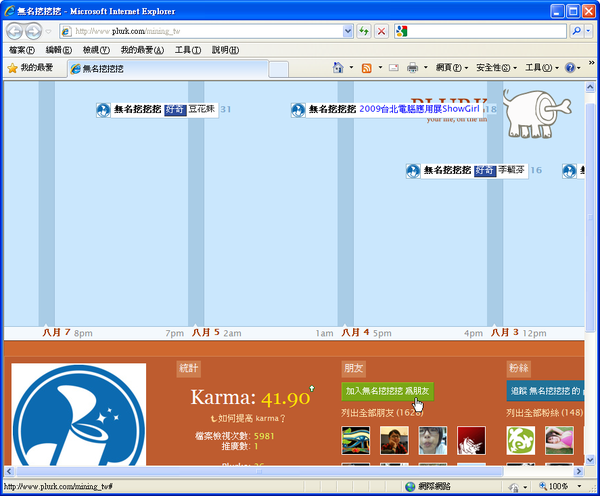Click the Home page house icon
Screen dimensions: 600x496
(338, 68)
